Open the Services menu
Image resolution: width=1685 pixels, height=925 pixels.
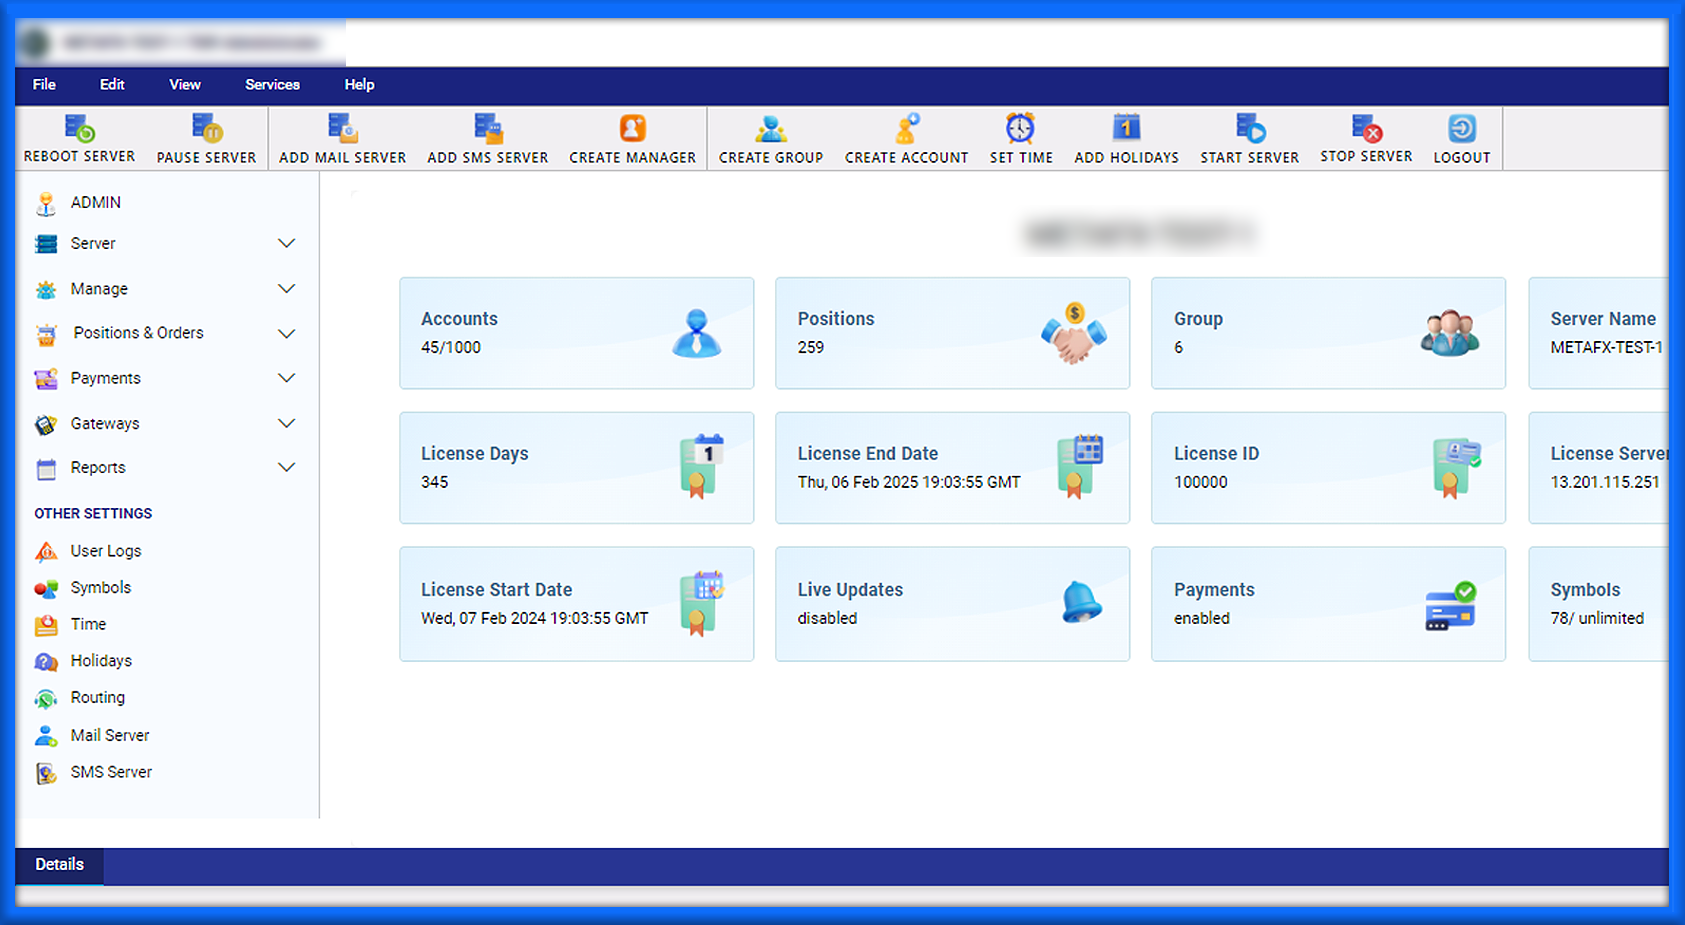[272, 85]
